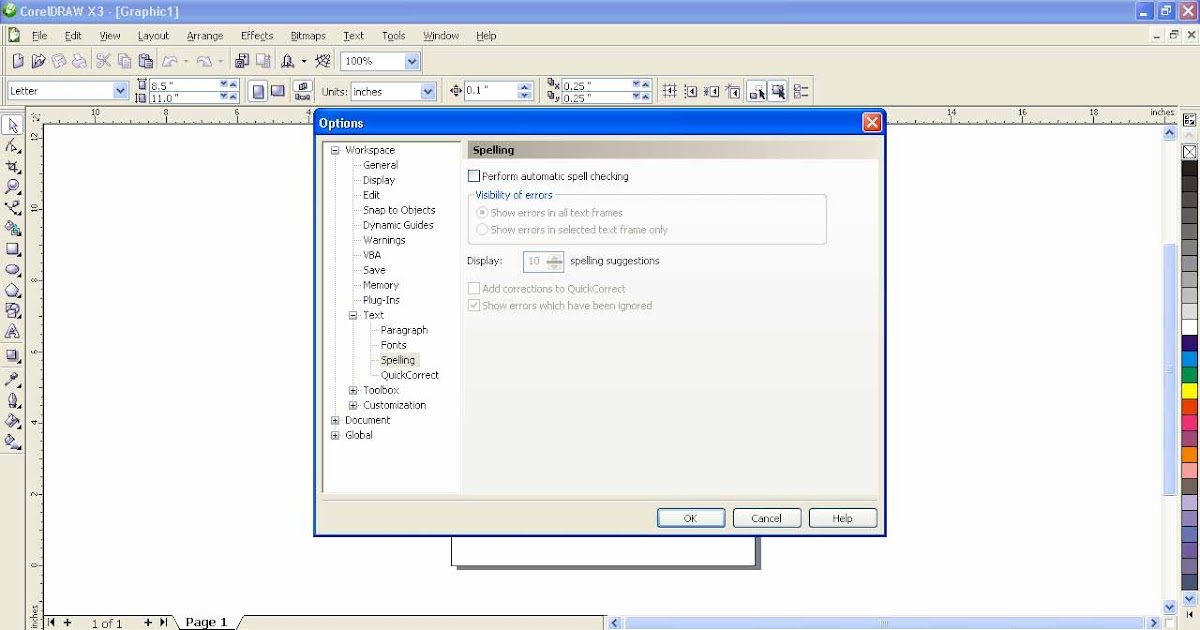The width and height of the screenshot is (1200, 630).
Task: Click the Cut scissors icon
Action: 103,61
